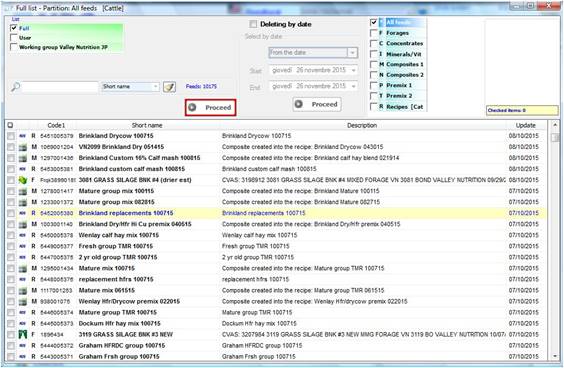Open the Start date picker dropdown
Screen dimensions: 564x368
354,70
